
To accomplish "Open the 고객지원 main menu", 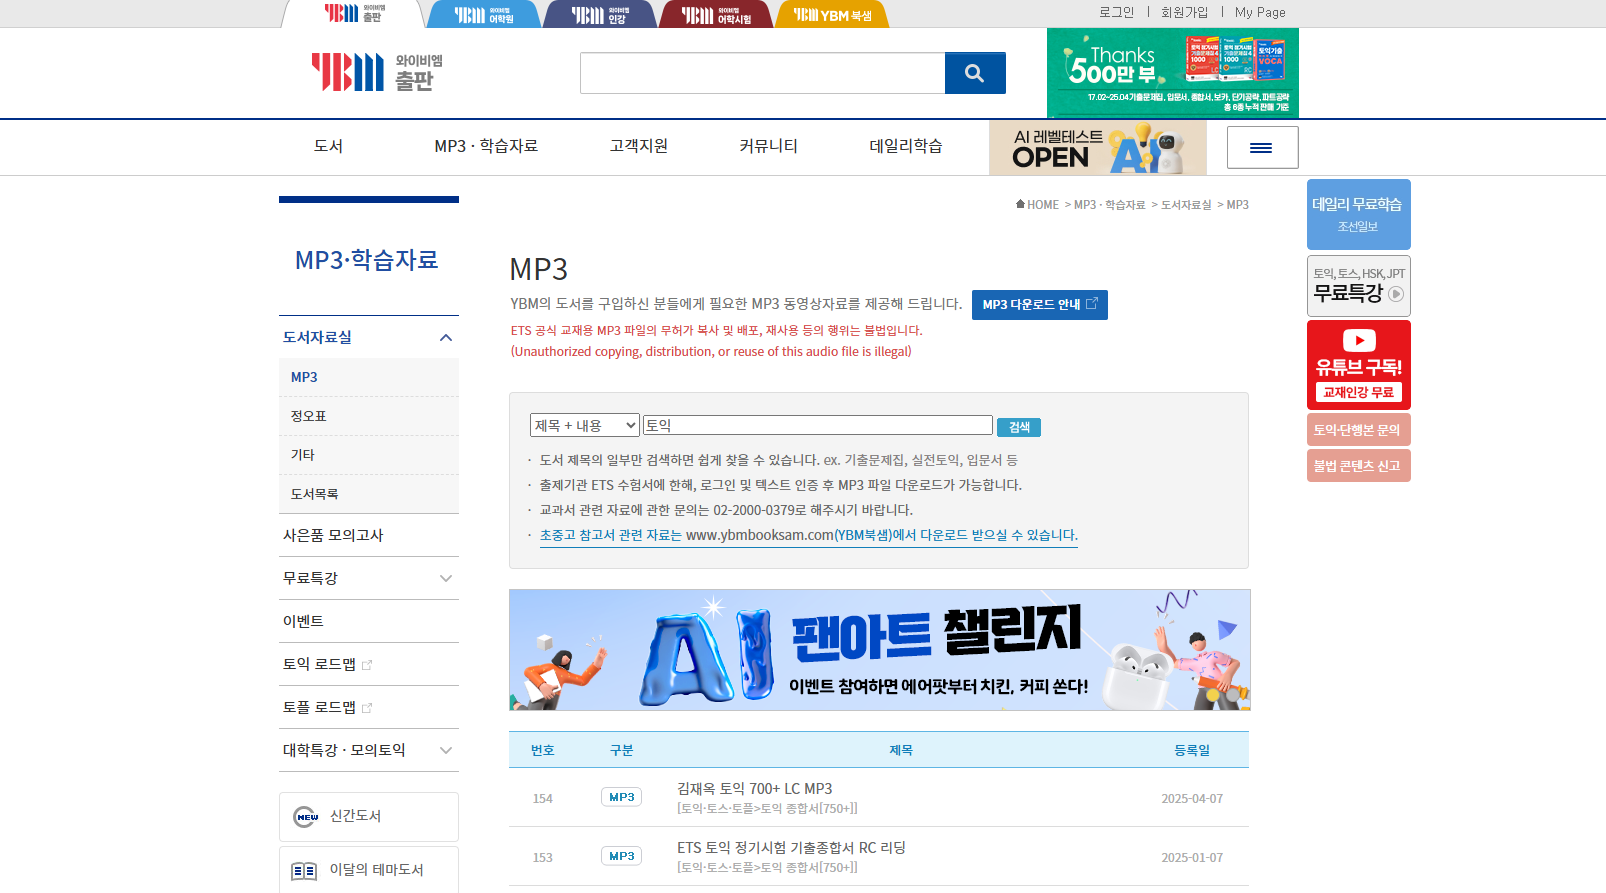I will tap(639, 146).
